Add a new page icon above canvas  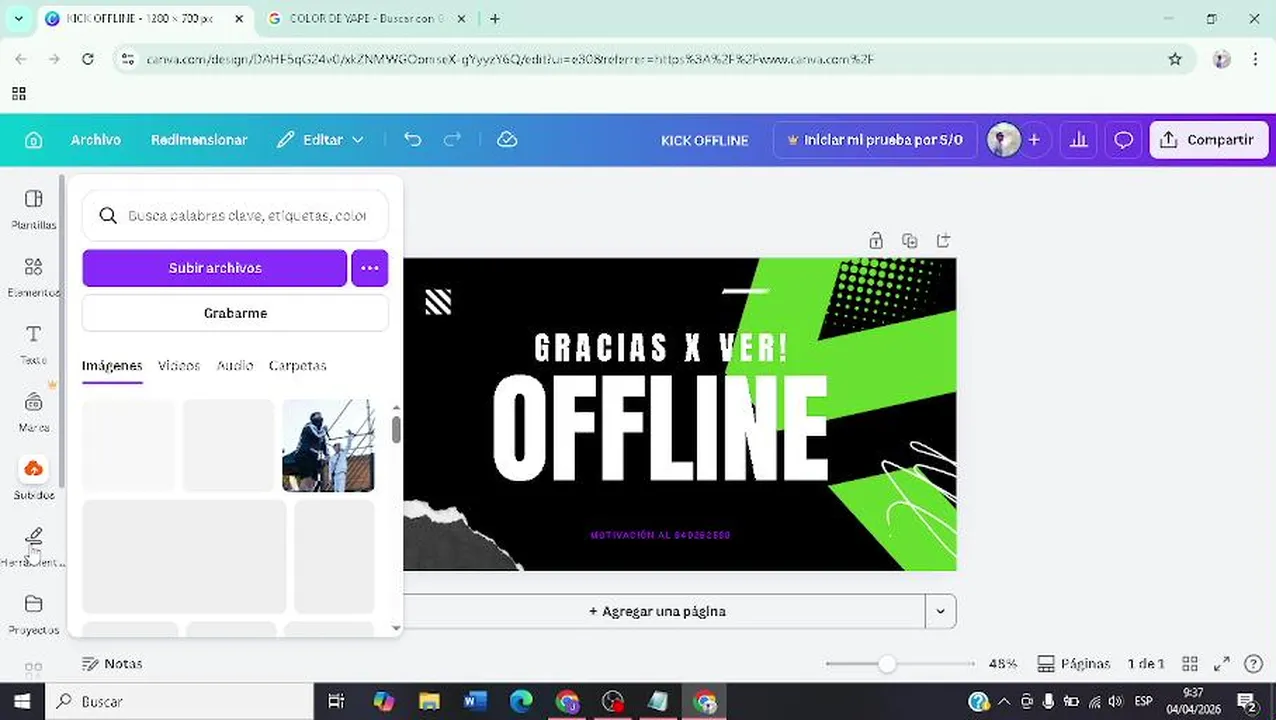tap(943, 241)
